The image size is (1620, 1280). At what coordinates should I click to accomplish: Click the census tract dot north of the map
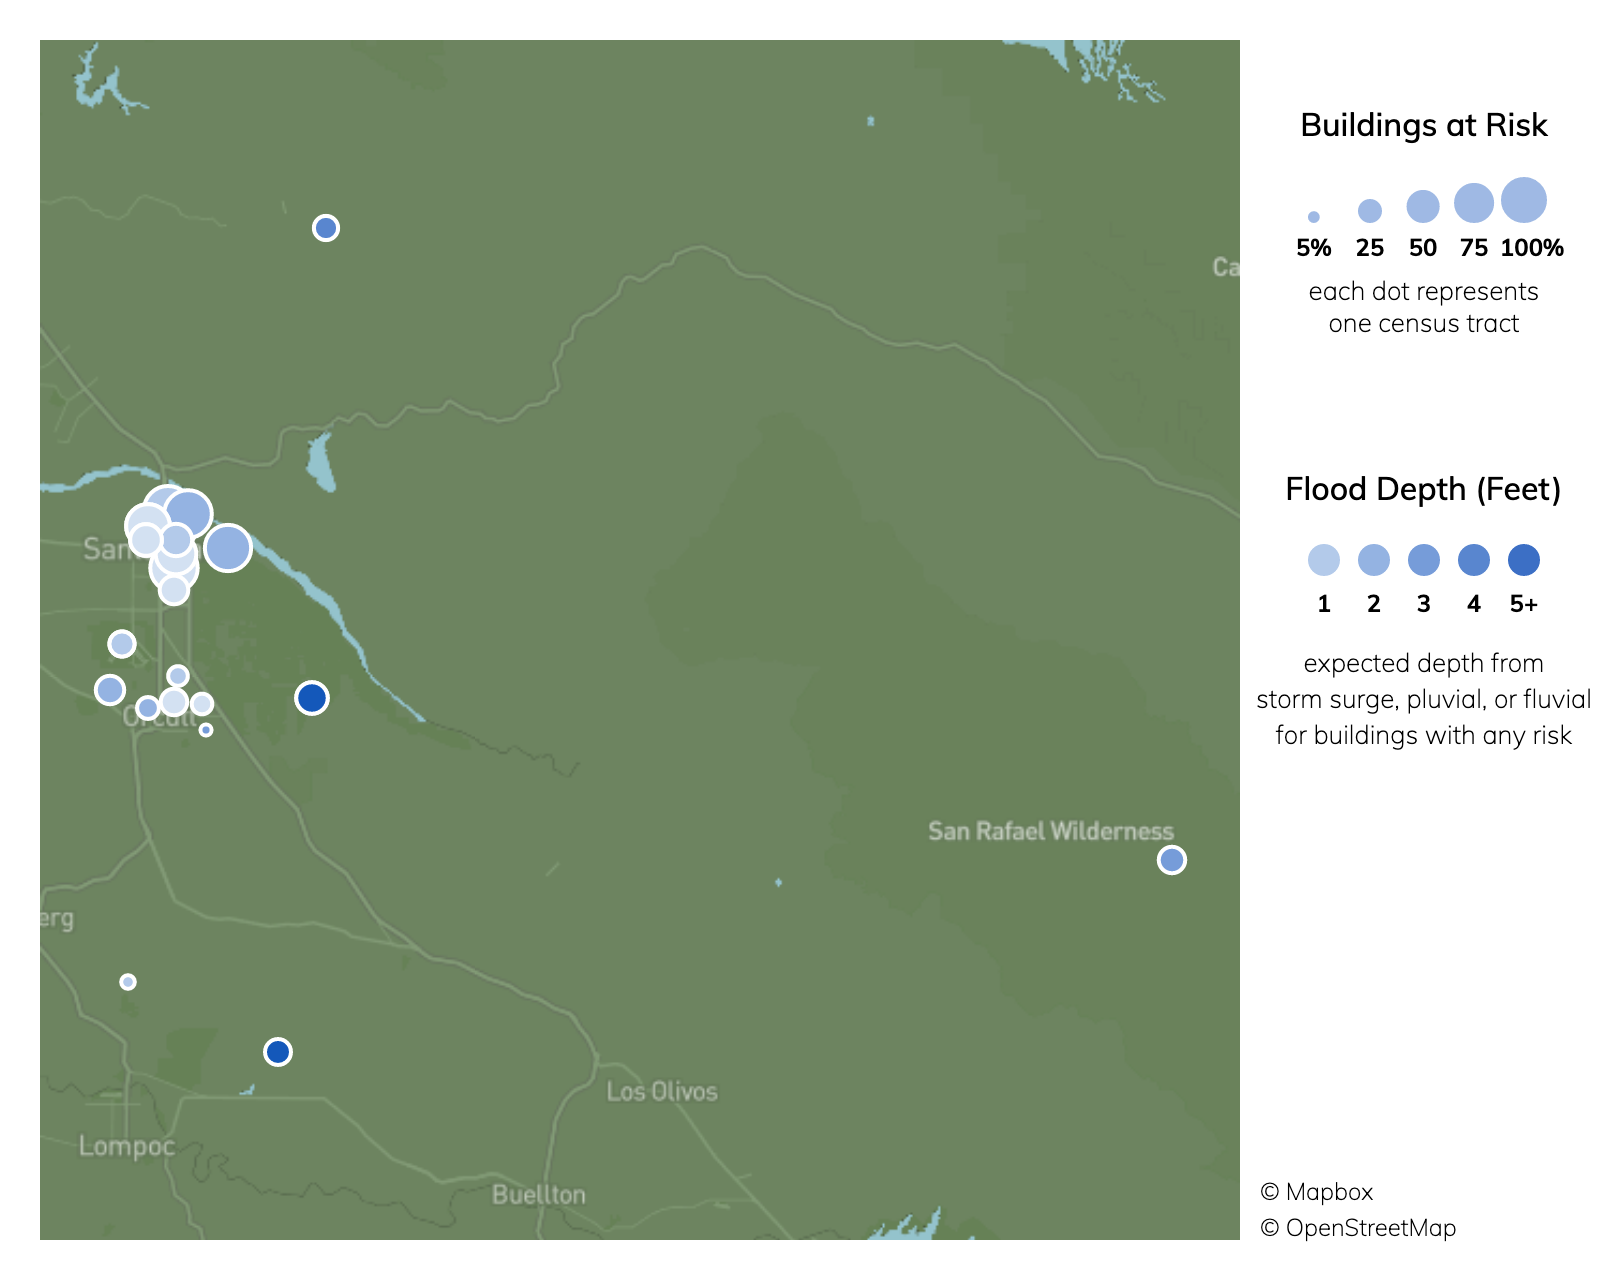click(x=326, y=228)
